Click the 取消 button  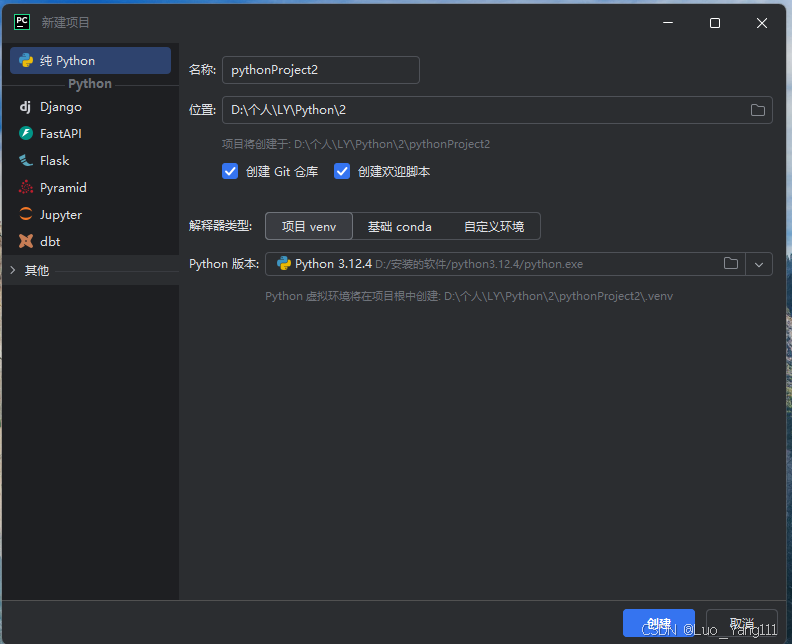[741, 623]
